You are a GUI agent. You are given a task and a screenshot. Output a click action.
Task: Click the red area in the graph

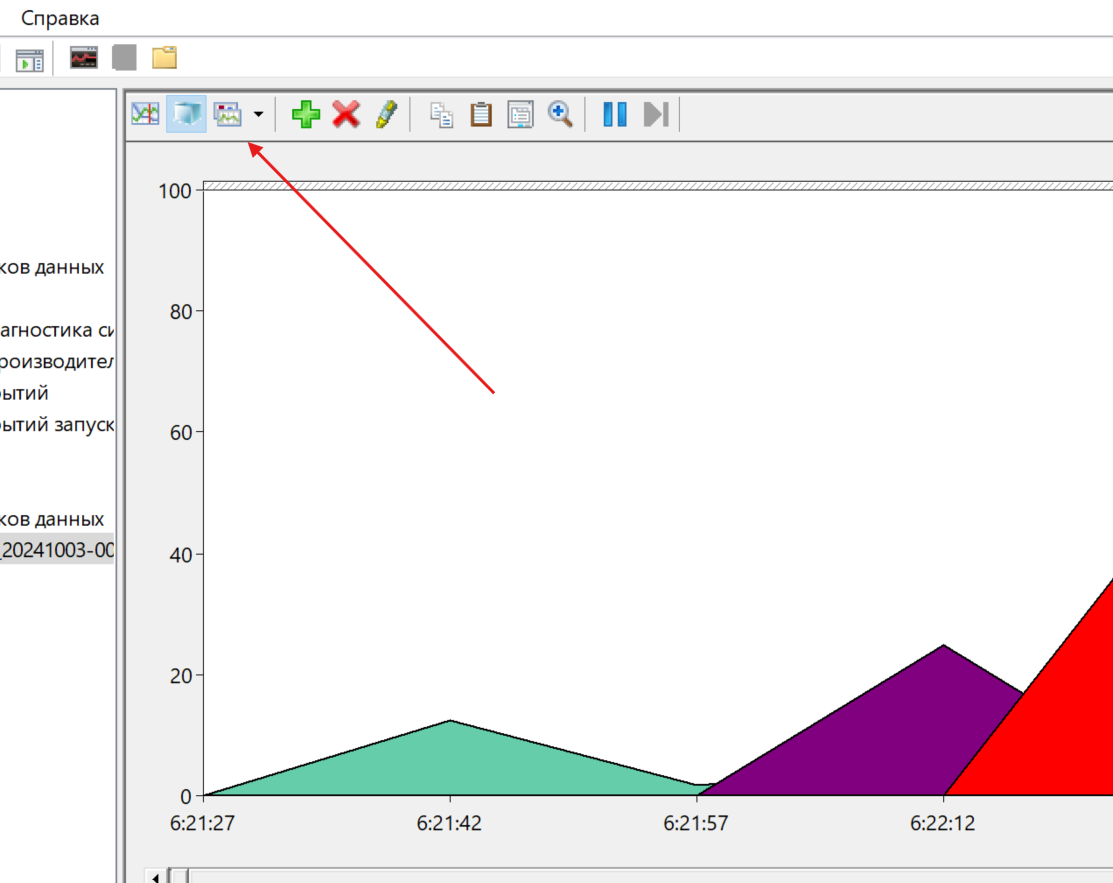pyautogui.click(x=1060, y=730)
